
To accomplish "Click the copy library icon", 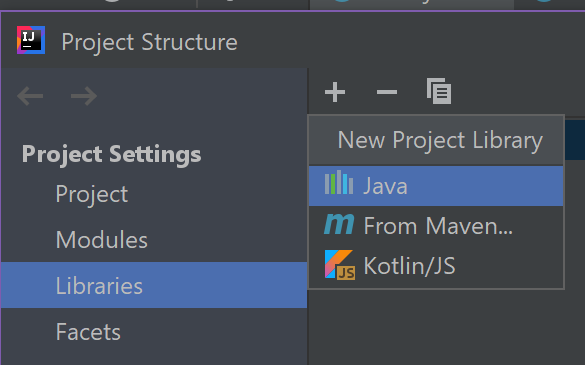I will point(439,91).
